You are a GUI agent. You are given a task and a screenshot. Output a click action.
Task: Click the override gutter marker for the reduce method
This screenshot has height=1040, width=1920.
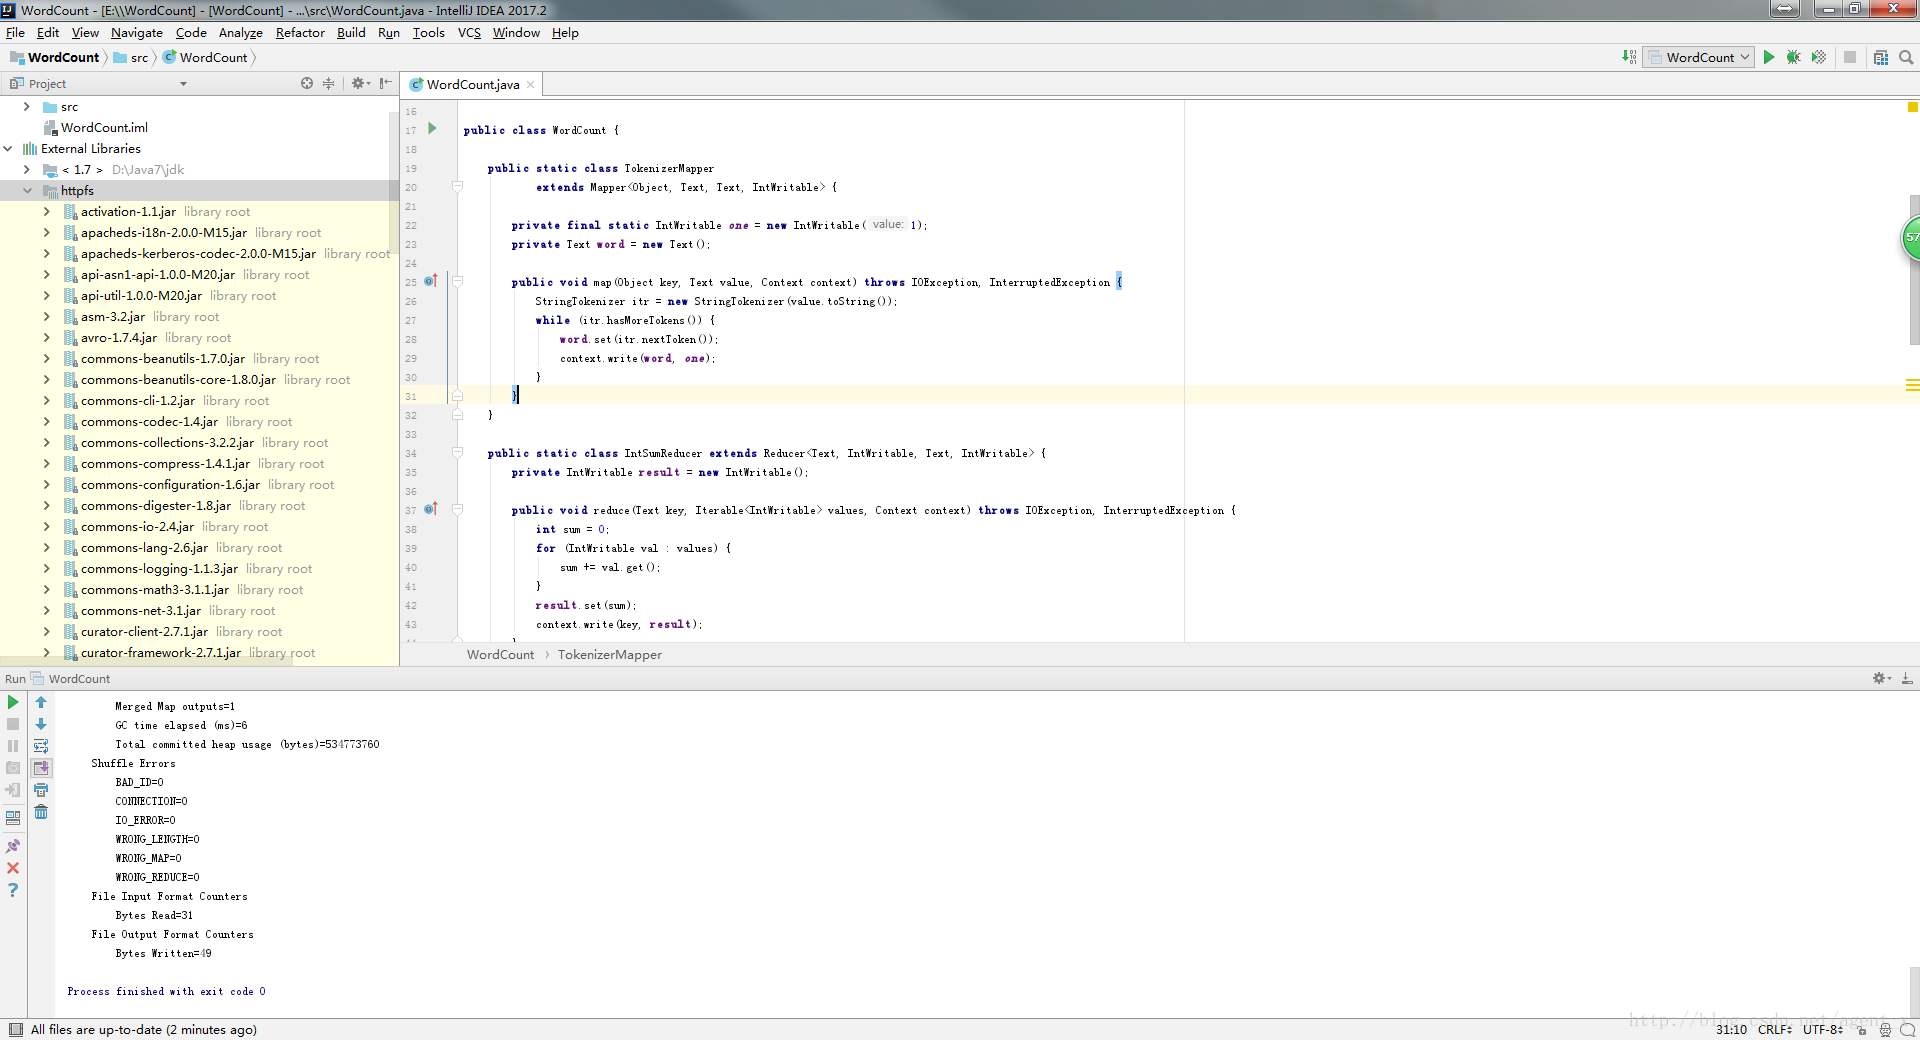[431, 509]
